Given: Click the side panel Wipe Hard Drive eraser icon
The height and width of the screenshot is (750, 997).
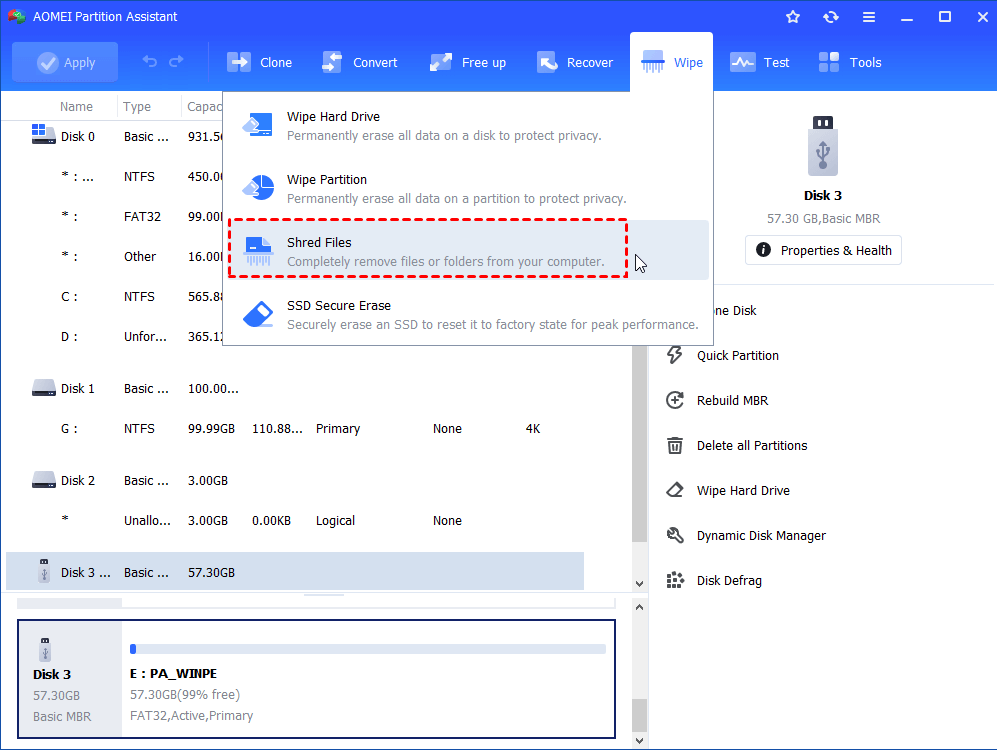Looking at the screenshot, I should tap(675, 490).
